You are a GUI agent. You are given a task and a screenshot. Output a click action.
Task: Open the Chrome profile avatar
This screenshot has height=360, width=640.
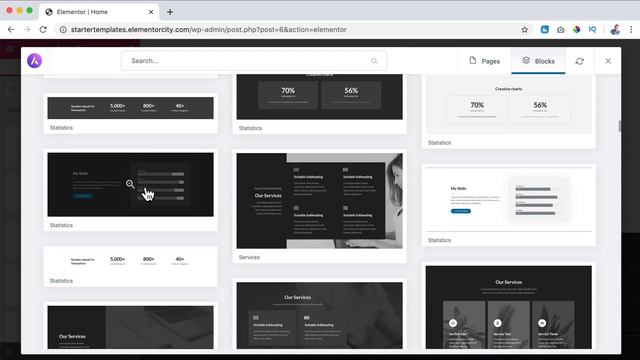615,29
